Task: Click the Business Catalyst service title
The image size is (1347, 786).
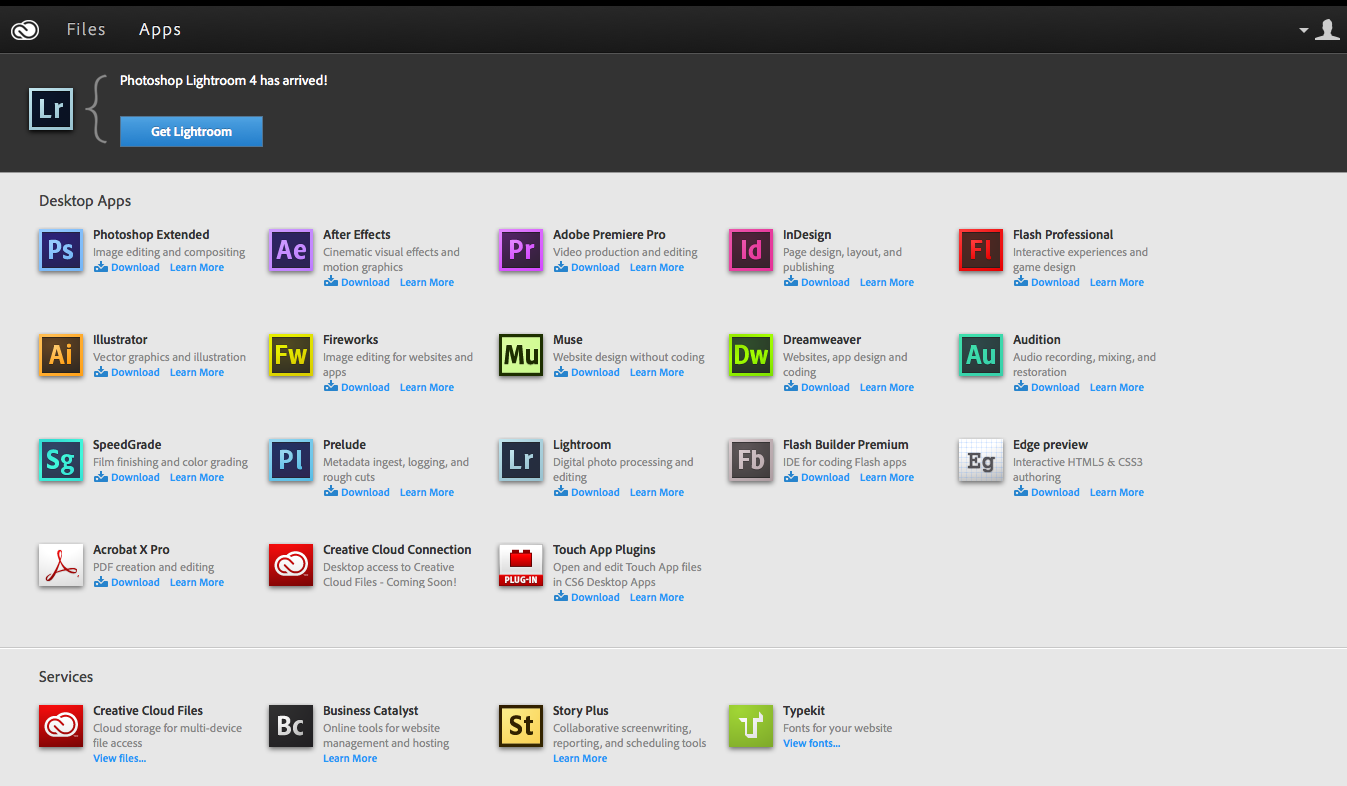Action: [x=371, y=711]
